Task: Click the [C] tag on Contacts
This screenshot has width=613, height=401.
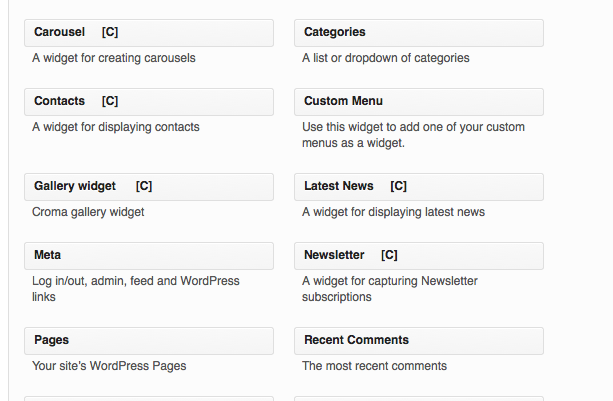Action: [x=110, y=101]
